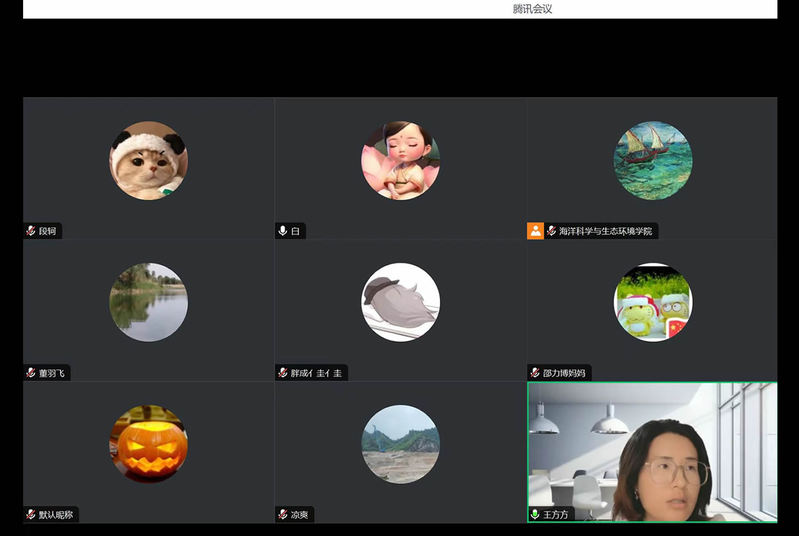Click the lotus girl avatar of participant 白
The width and height of the screenshot is (799, 536).
(x=400, y=160)
